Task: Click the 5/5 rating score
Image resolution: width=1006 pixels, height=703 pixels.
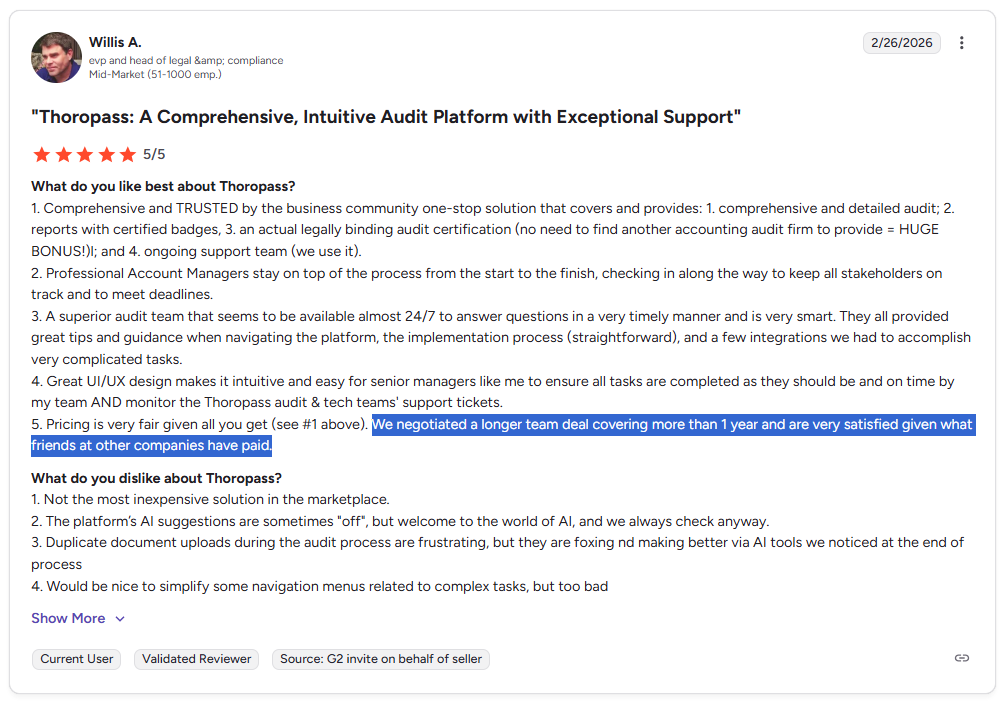Action: click(x=154, y=155)
